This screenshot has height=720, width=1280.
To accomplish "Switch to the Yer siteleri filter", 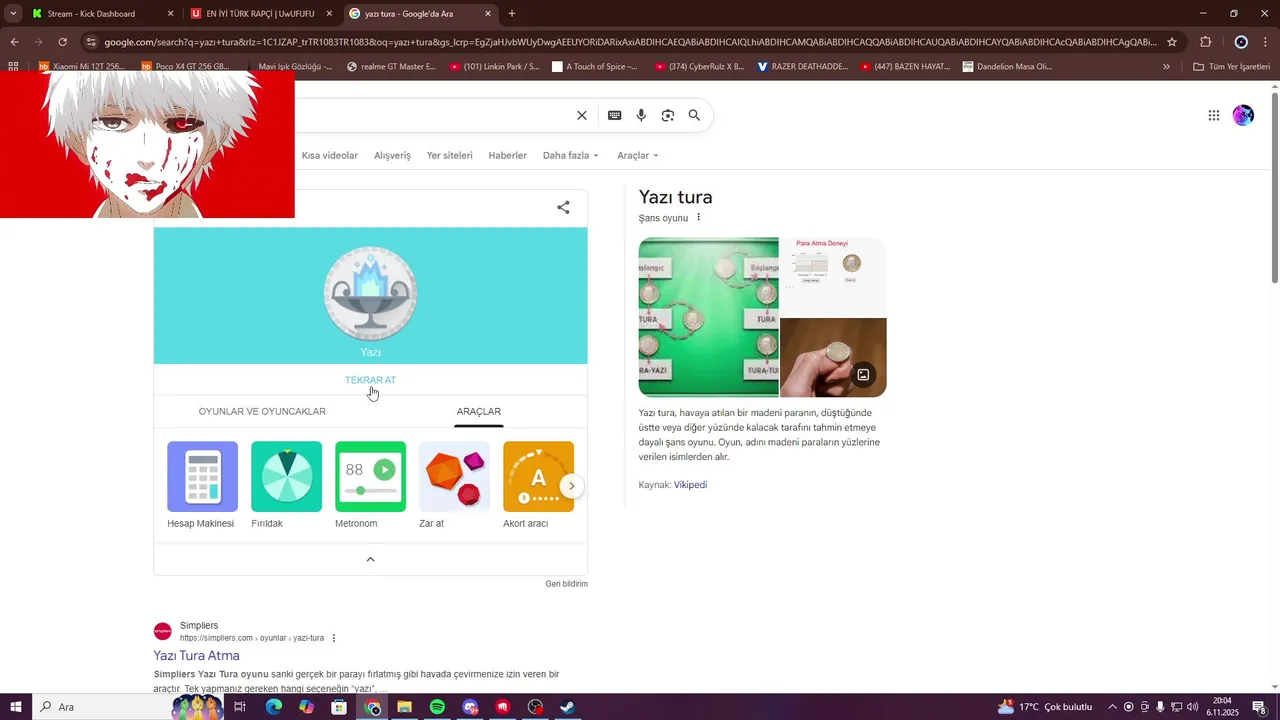I will pyautogui.click(x=449, y=155).
